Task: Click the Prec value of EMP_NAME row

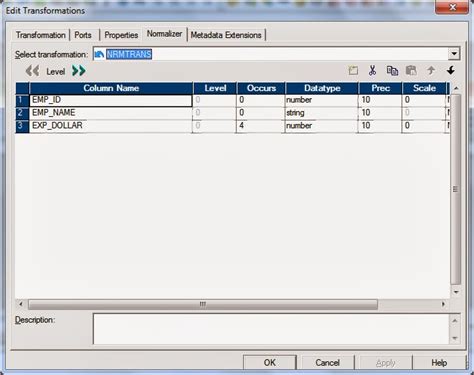Action: tap(380, 113)
